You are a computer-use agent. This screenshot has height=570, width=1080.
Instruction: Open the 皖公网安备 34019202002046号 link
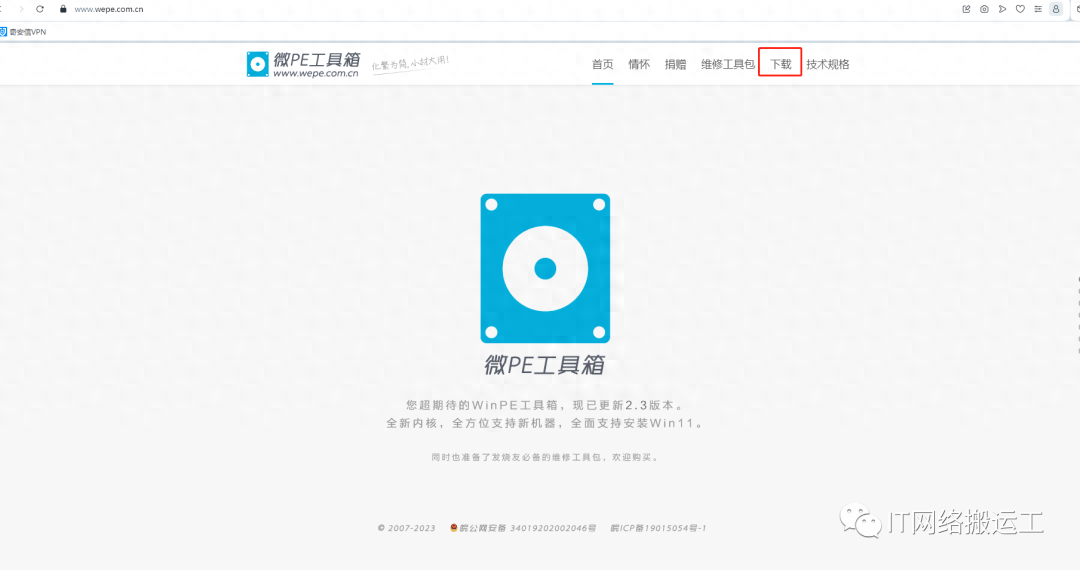coord(523,528)
